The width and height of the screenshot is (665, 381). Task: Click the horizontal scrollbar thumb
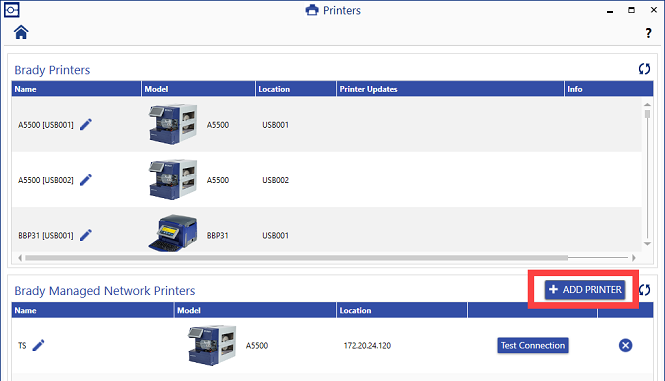pos(296,258)
